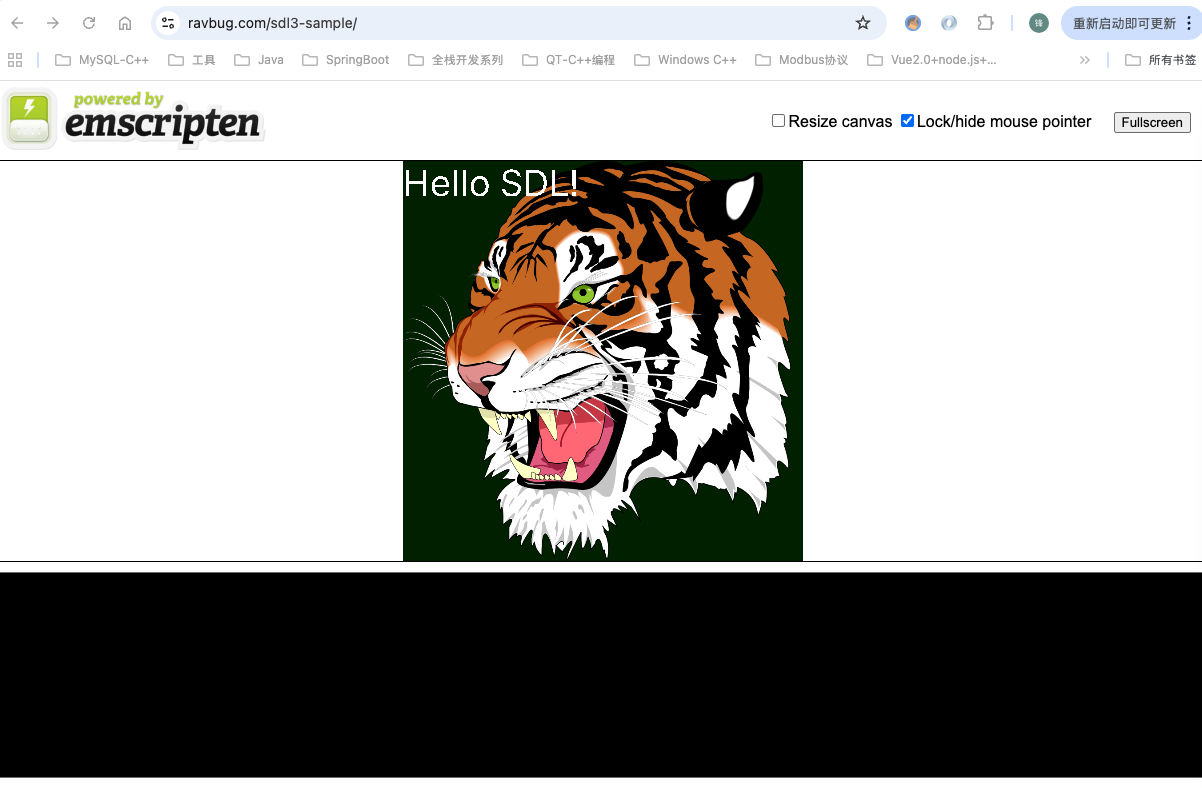Click the tiger SDL canvas
Viewport: 1202px width, 788px height.
pos(603,361)
